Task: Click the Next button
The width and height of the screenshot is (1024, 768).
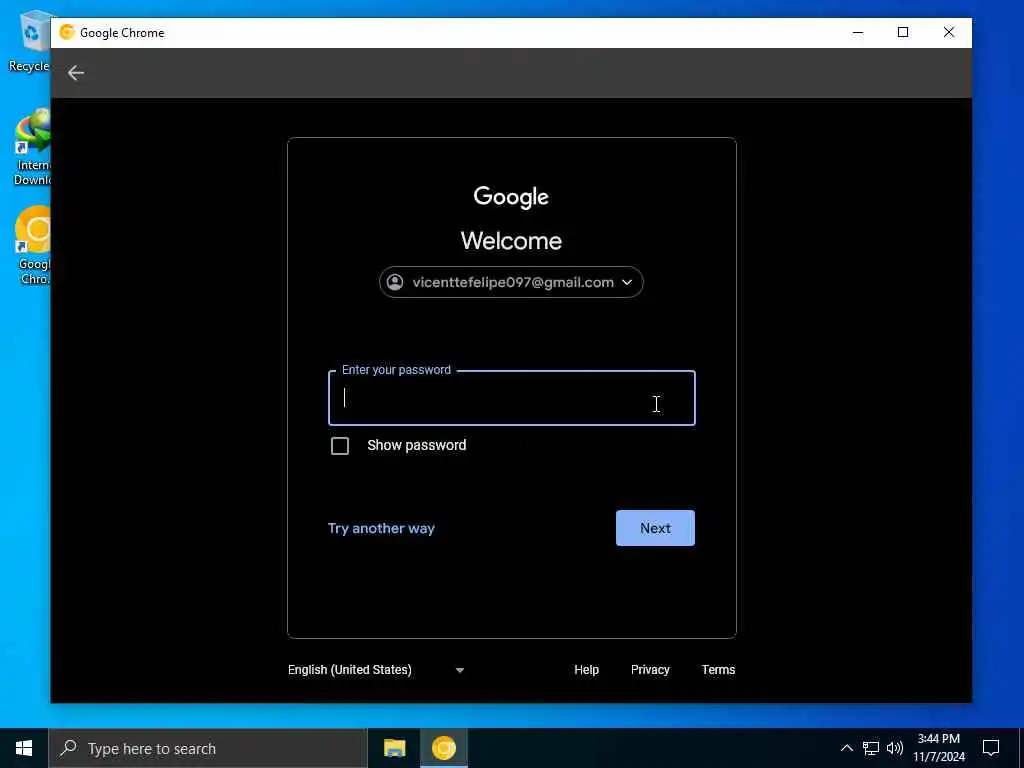Action: click(x=655, y=528)
